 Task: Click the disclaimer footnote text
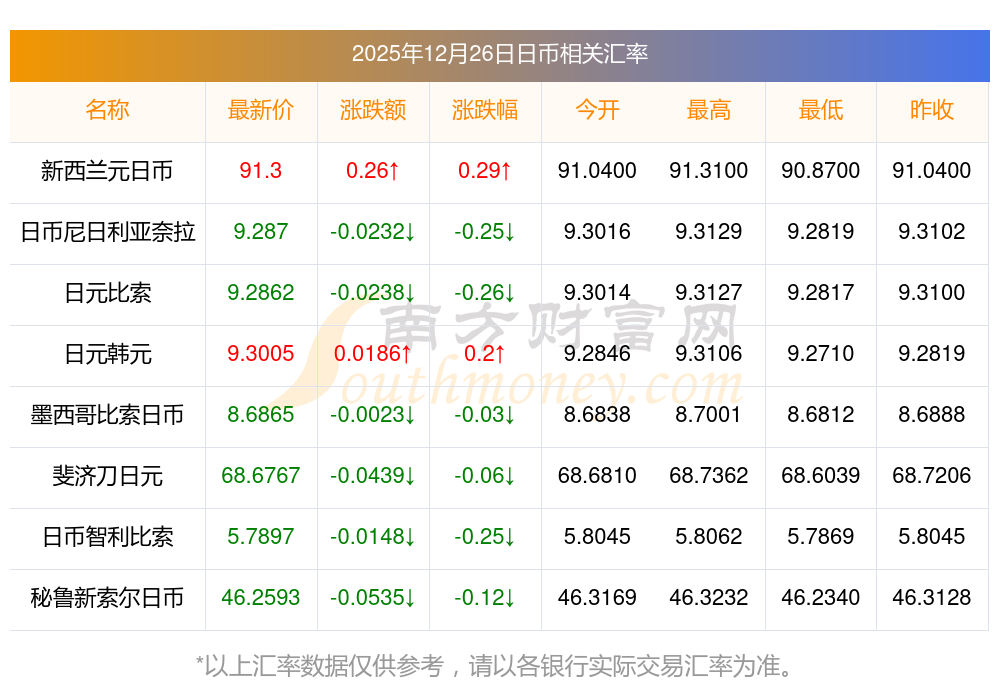[495, 666]
